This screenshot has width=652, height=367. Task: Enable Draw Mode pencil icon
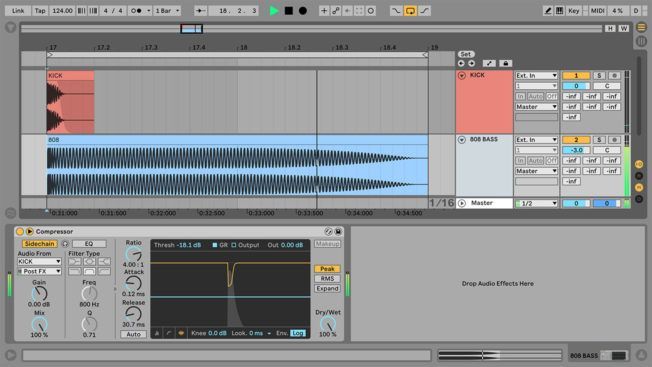point(548,11)
